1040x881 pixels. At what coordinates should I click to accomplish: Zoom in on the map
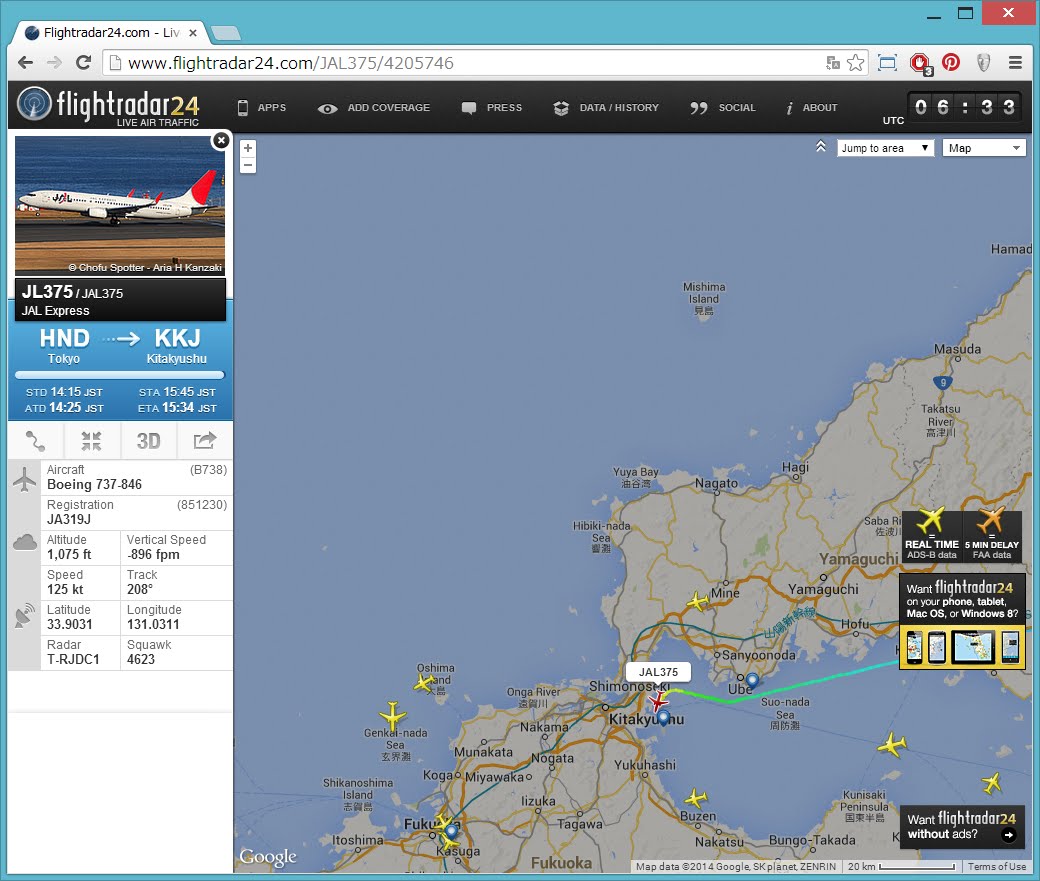click(248, 148)
